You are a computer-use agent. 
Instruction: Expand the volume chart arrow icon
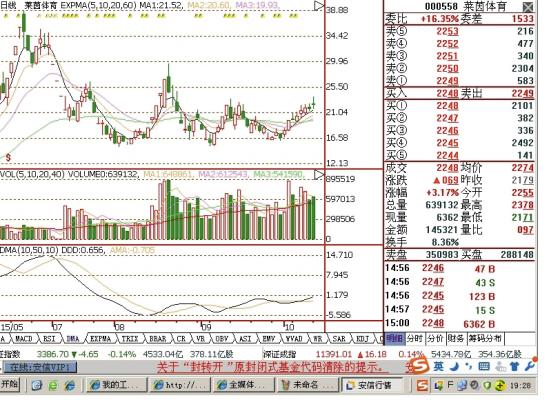318,175
